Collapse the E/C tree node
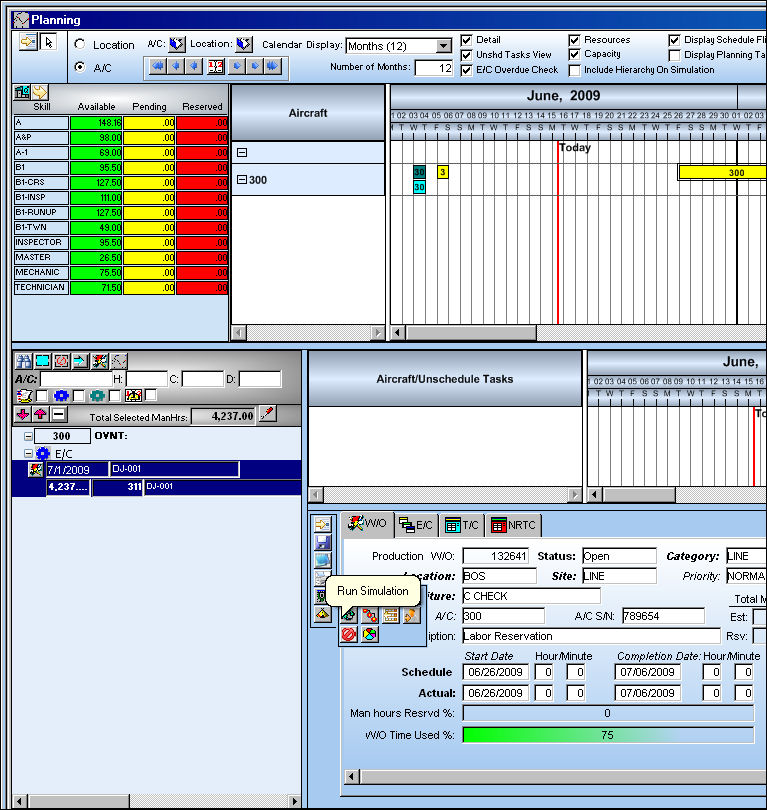This screenshot has width=767, height=810. click(28, 454)
